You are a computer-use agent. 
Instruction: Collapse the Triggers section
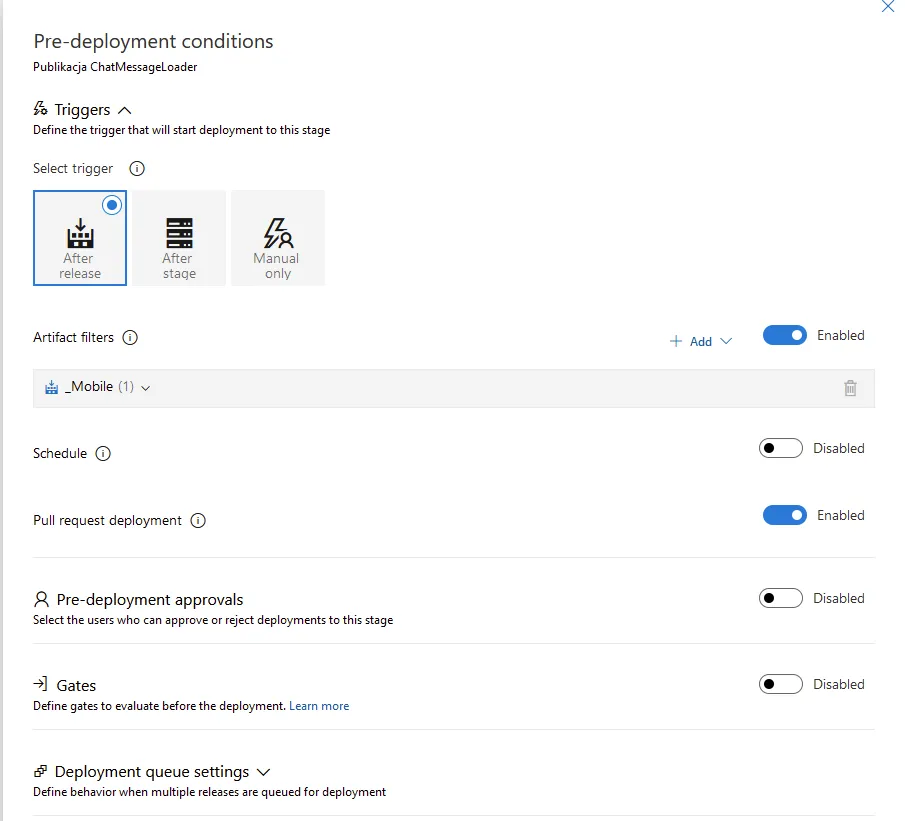click(x=125, y=110)
